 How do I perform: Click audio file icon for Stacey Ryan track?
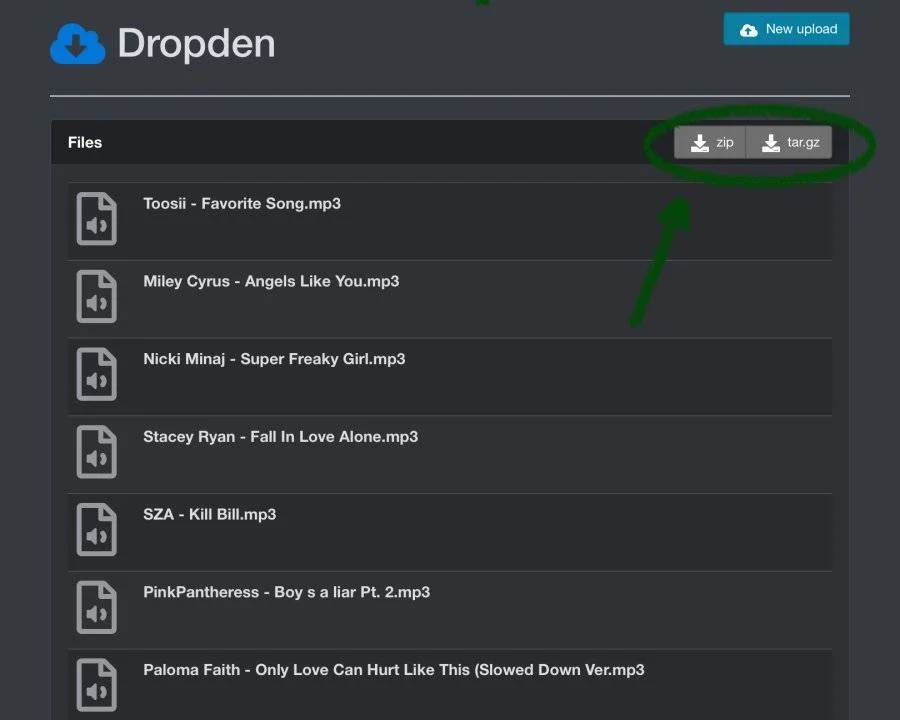tap(96, 452)
